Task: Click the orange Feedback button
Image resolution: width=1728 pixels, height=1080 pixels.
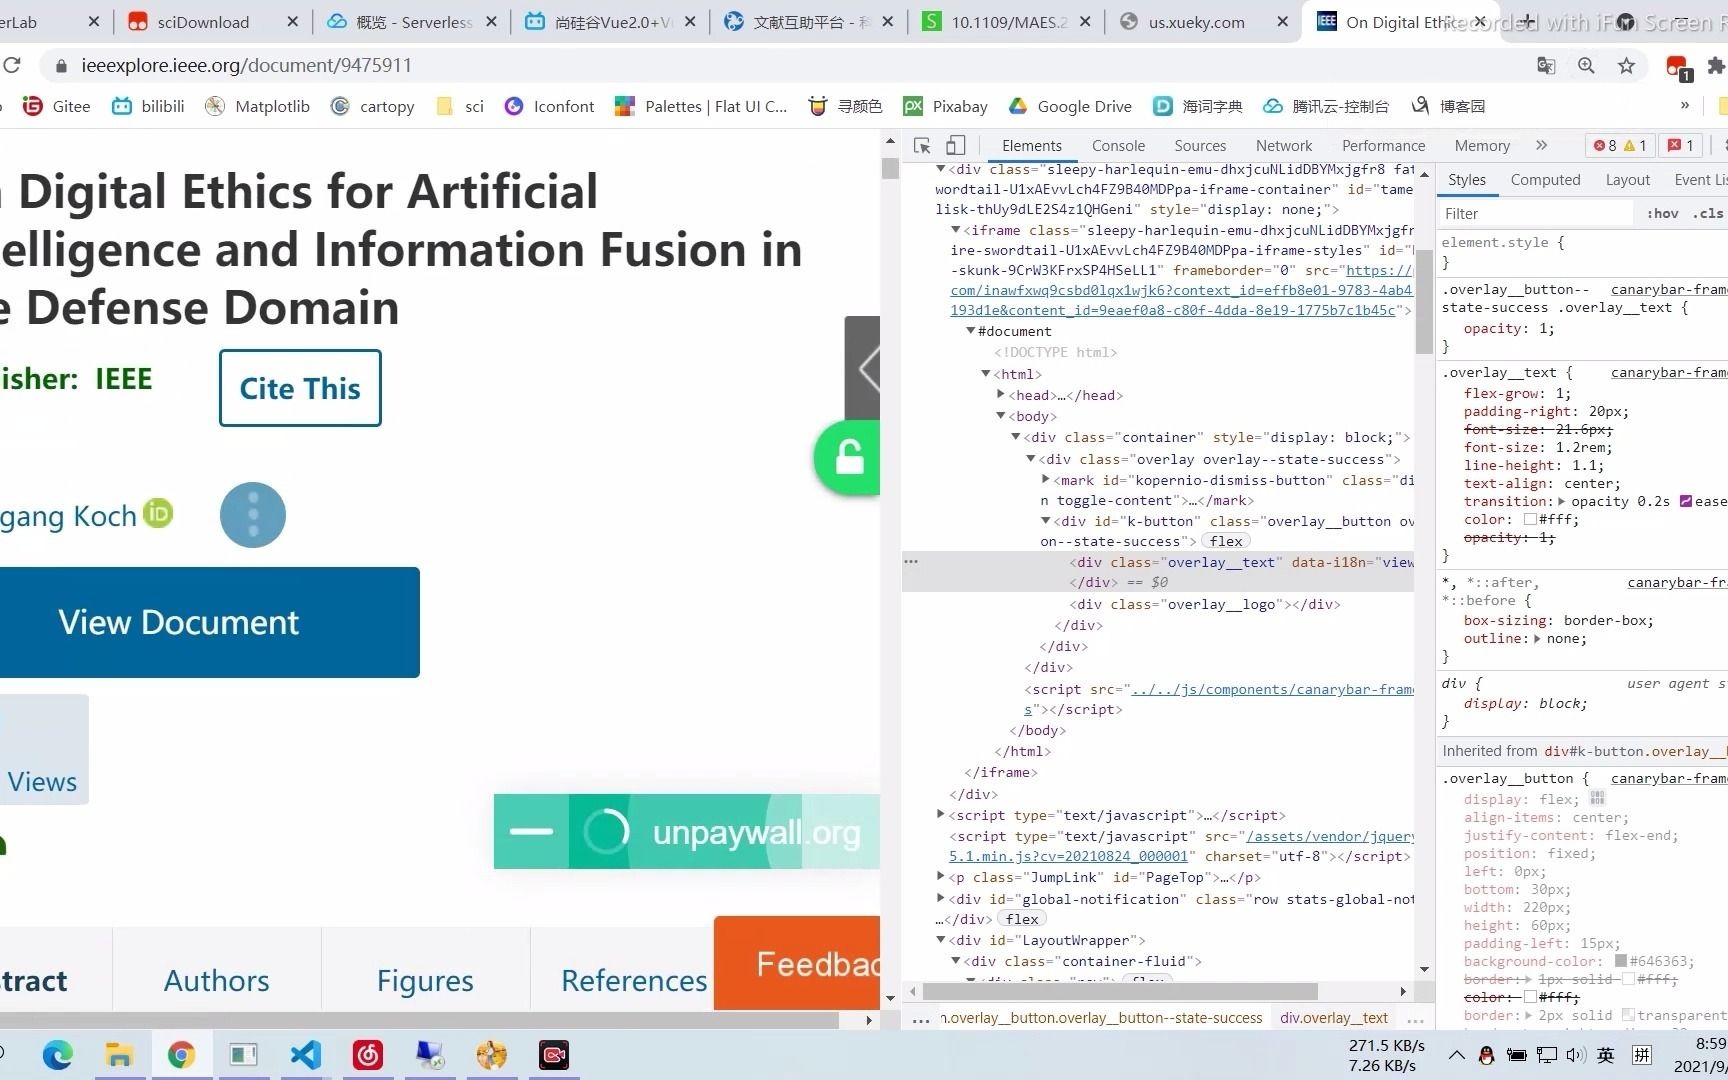Action: [797, 963]
